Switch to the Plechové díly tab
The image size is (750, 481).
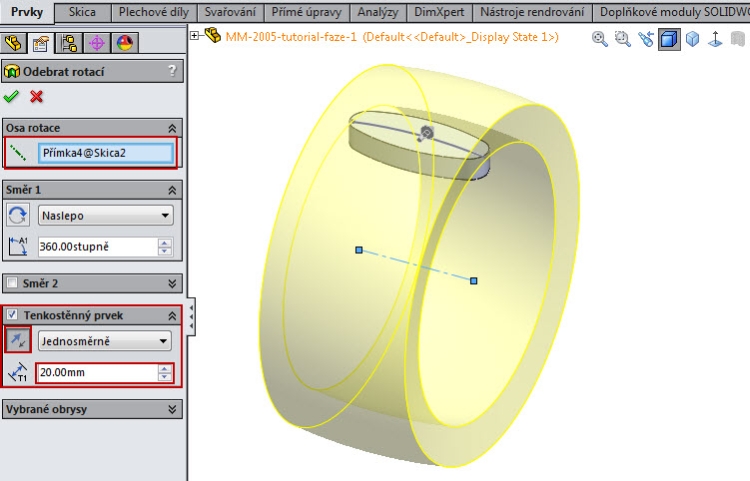tap(154, 12)
